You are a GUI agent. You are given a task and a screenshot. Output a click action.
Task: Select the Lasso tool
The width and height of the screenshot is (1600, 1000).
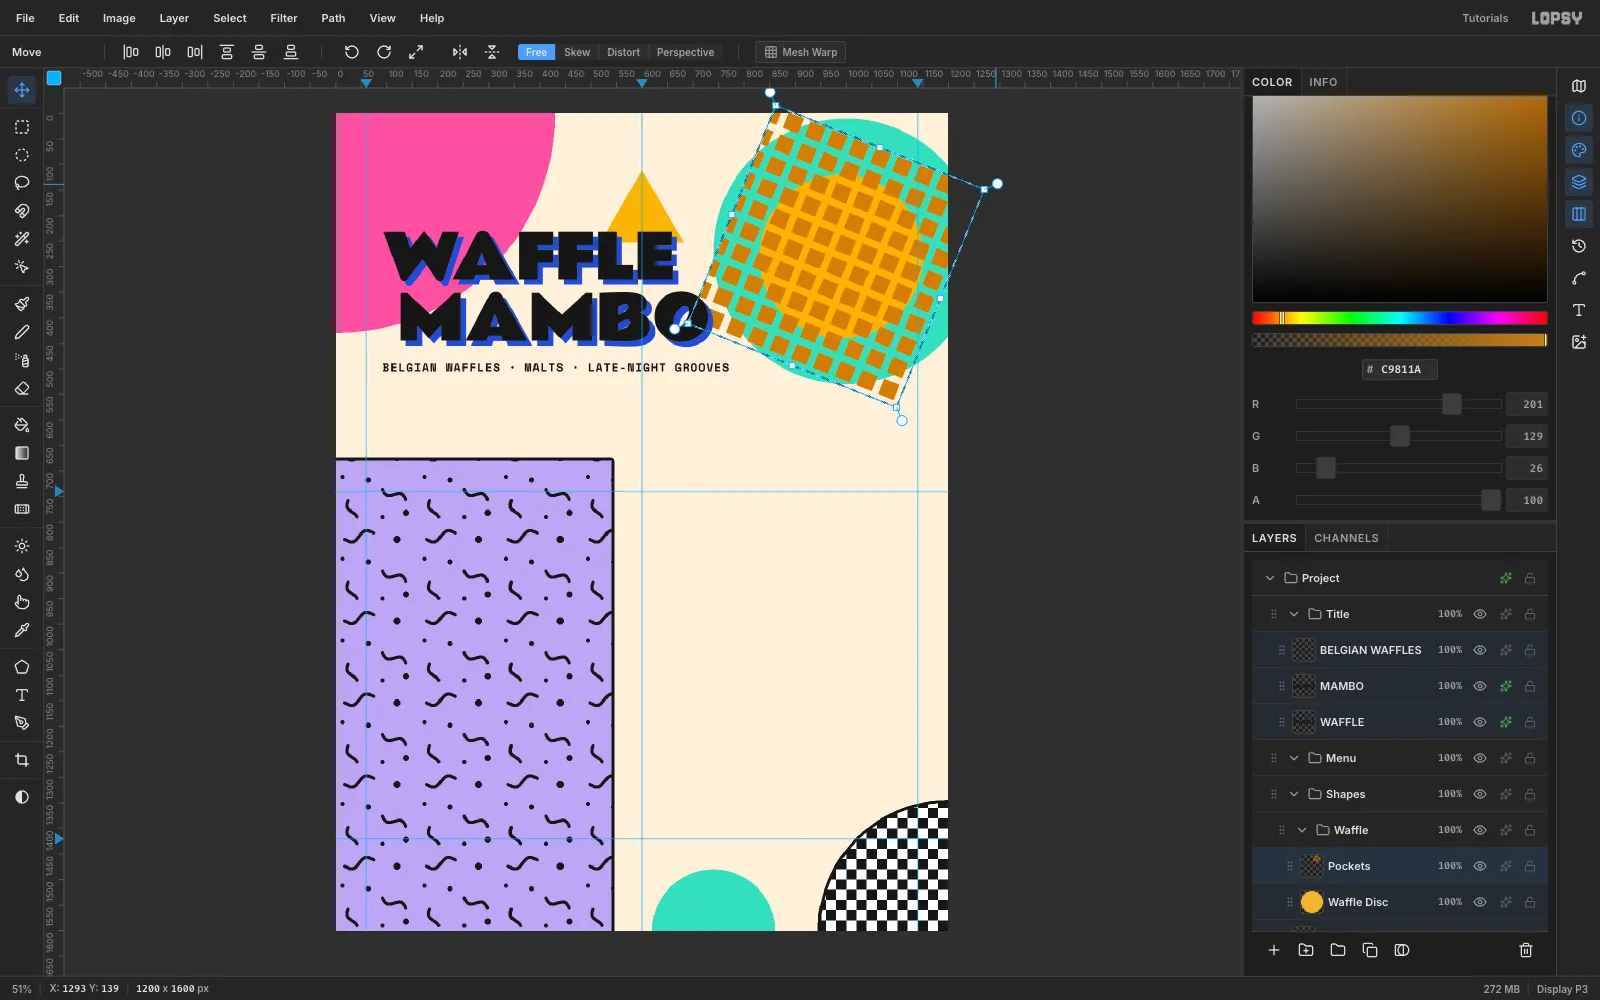click(x=22, y=183)
